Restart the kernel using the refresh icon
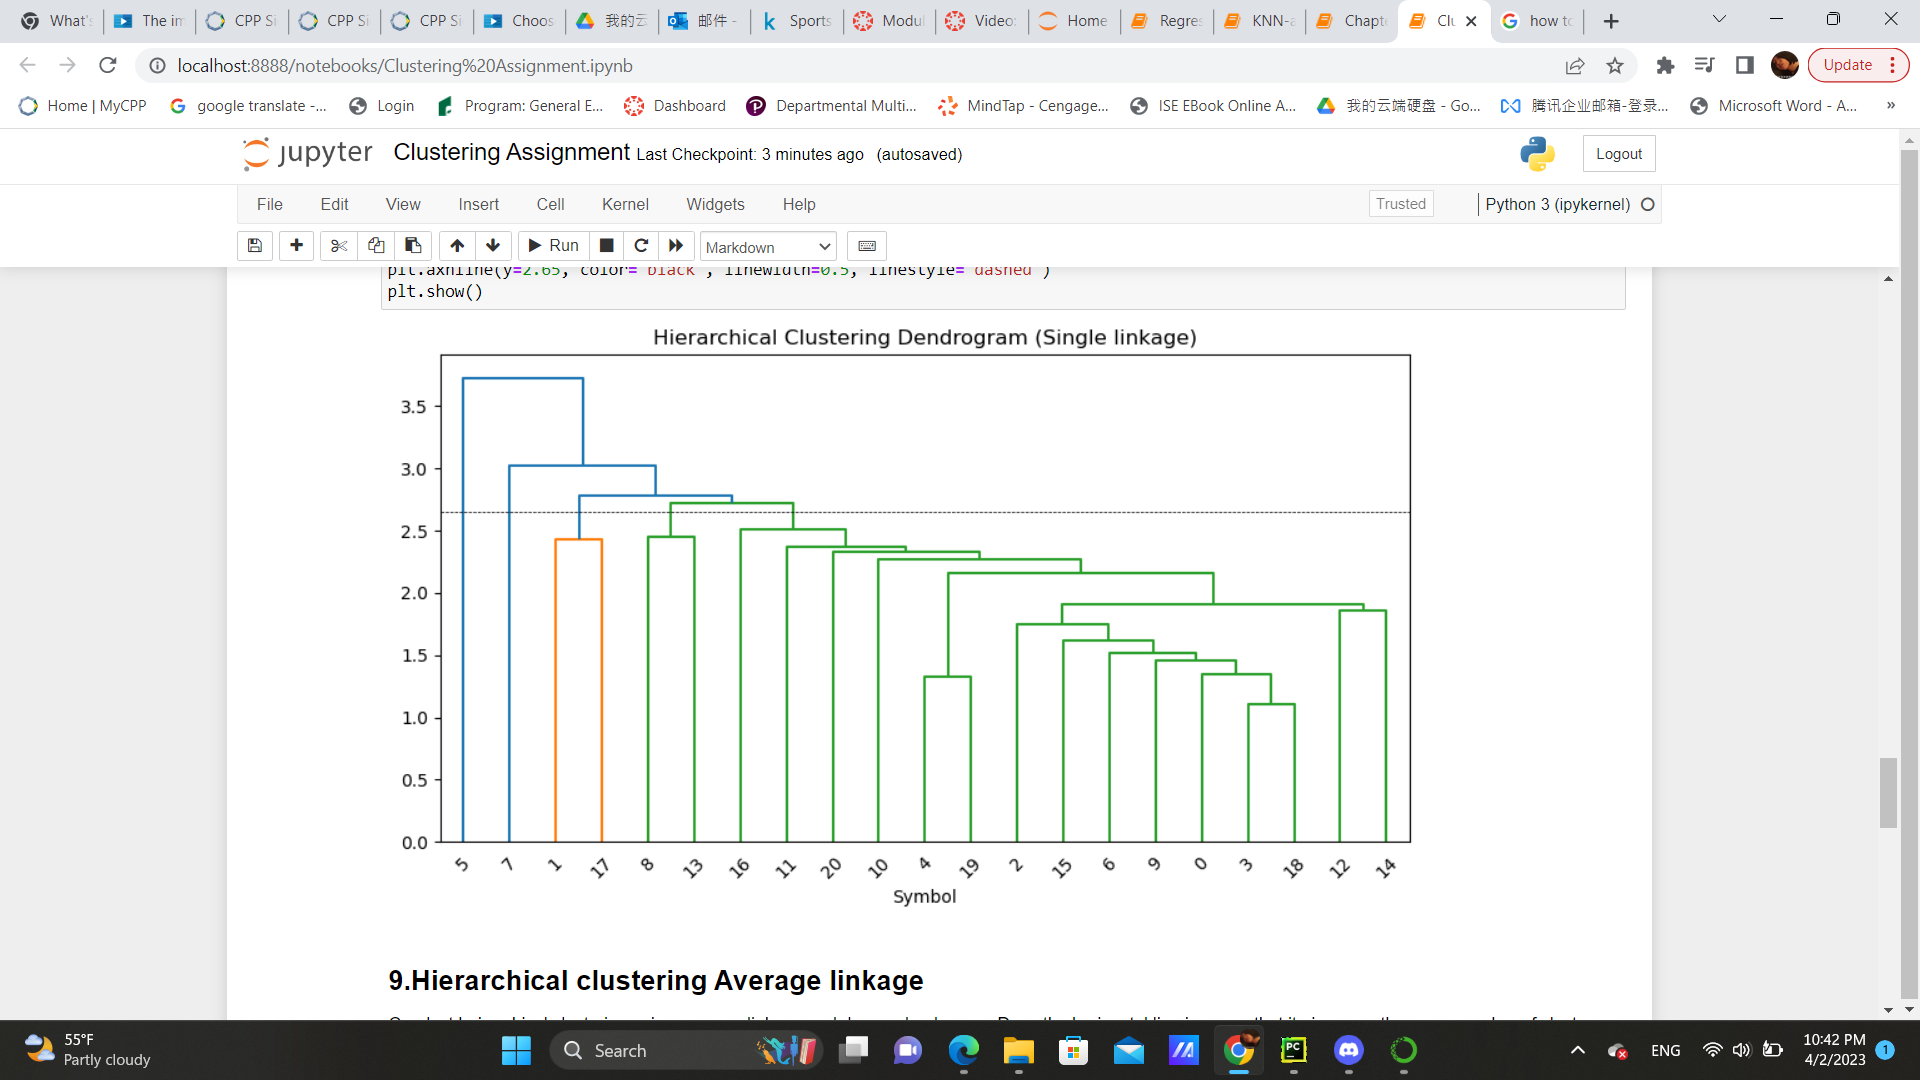The height and width of the screenshot is (1080, 1920). pos(641,246)
